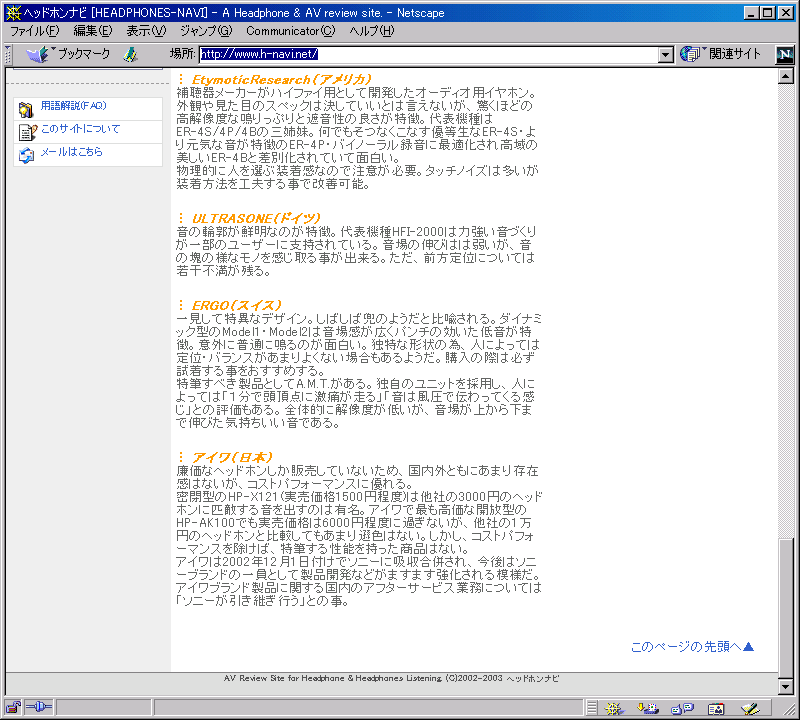
Task: Click the vertical scrollbar thumb
Action: [786, 606]
